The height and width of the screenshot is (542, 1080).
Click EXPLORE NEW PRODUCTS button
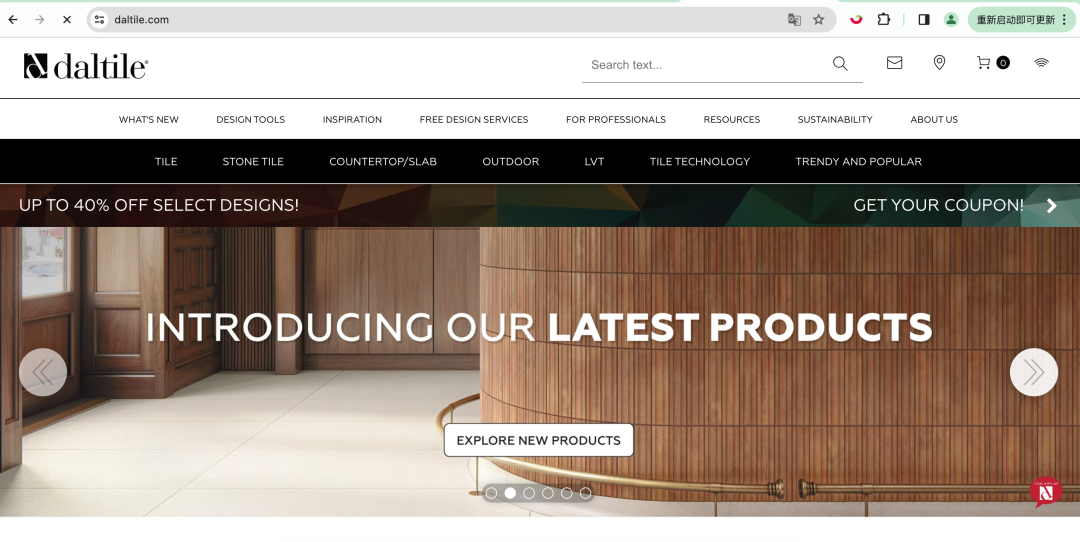[x=539, y=441]
